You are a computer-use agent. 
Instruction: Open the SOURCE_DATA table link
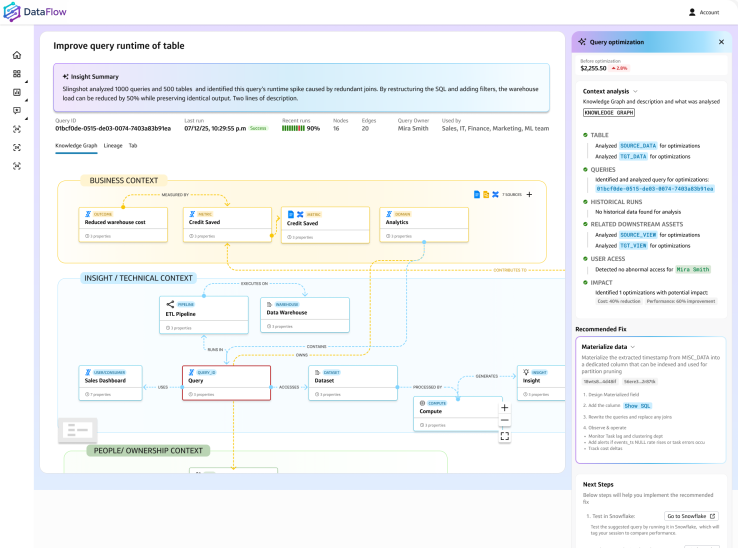coord(638,146)
